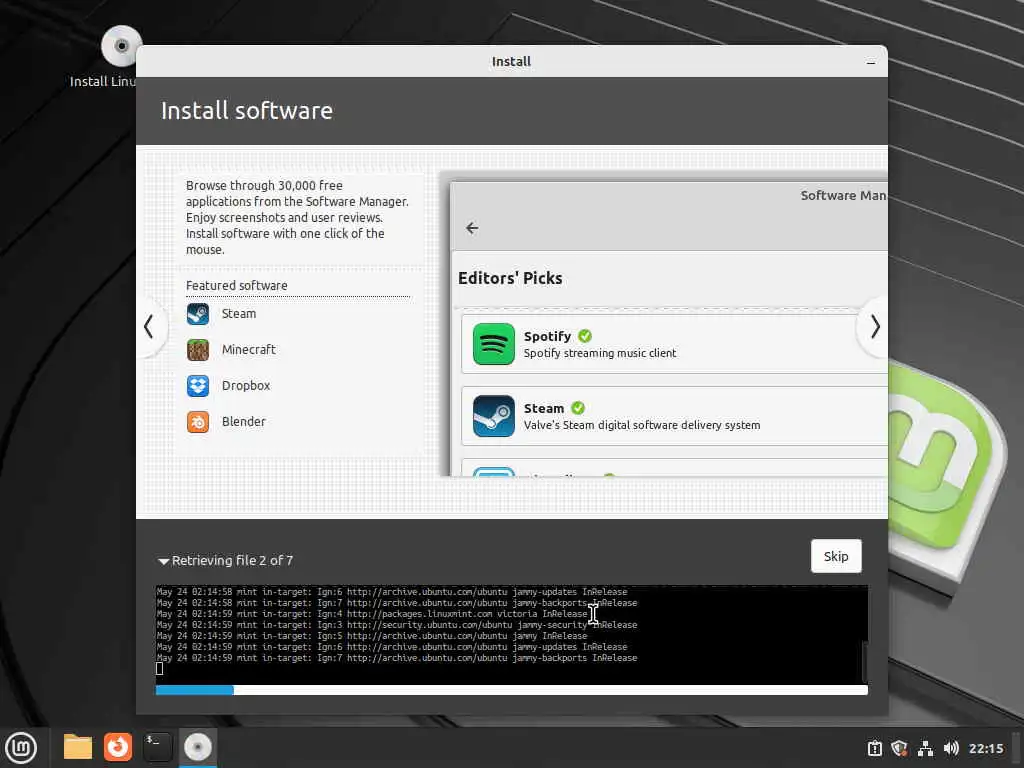Screen dimensions: 1024x768
Task: Click the Minecraft icon in Featured software
Action: pyautogui.click(x=198, y=350)
